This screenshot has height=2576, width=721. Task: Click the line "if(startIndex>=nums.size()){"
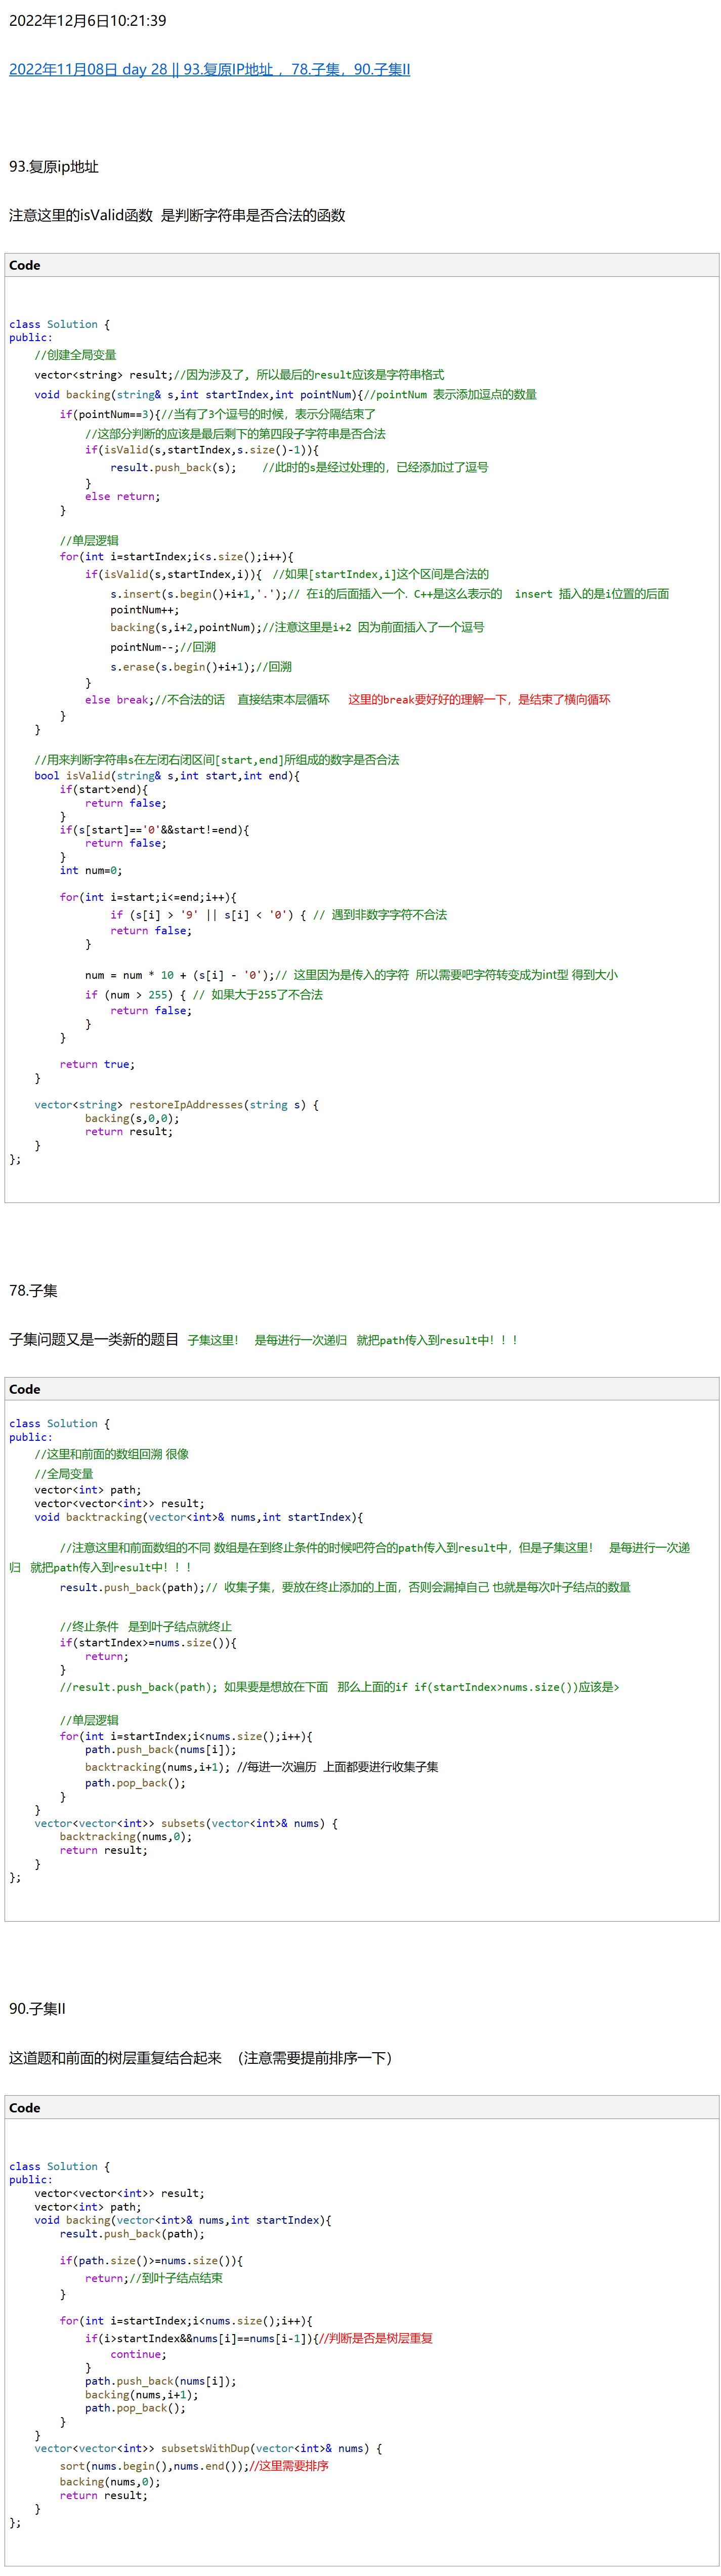tap(148, 1643)
